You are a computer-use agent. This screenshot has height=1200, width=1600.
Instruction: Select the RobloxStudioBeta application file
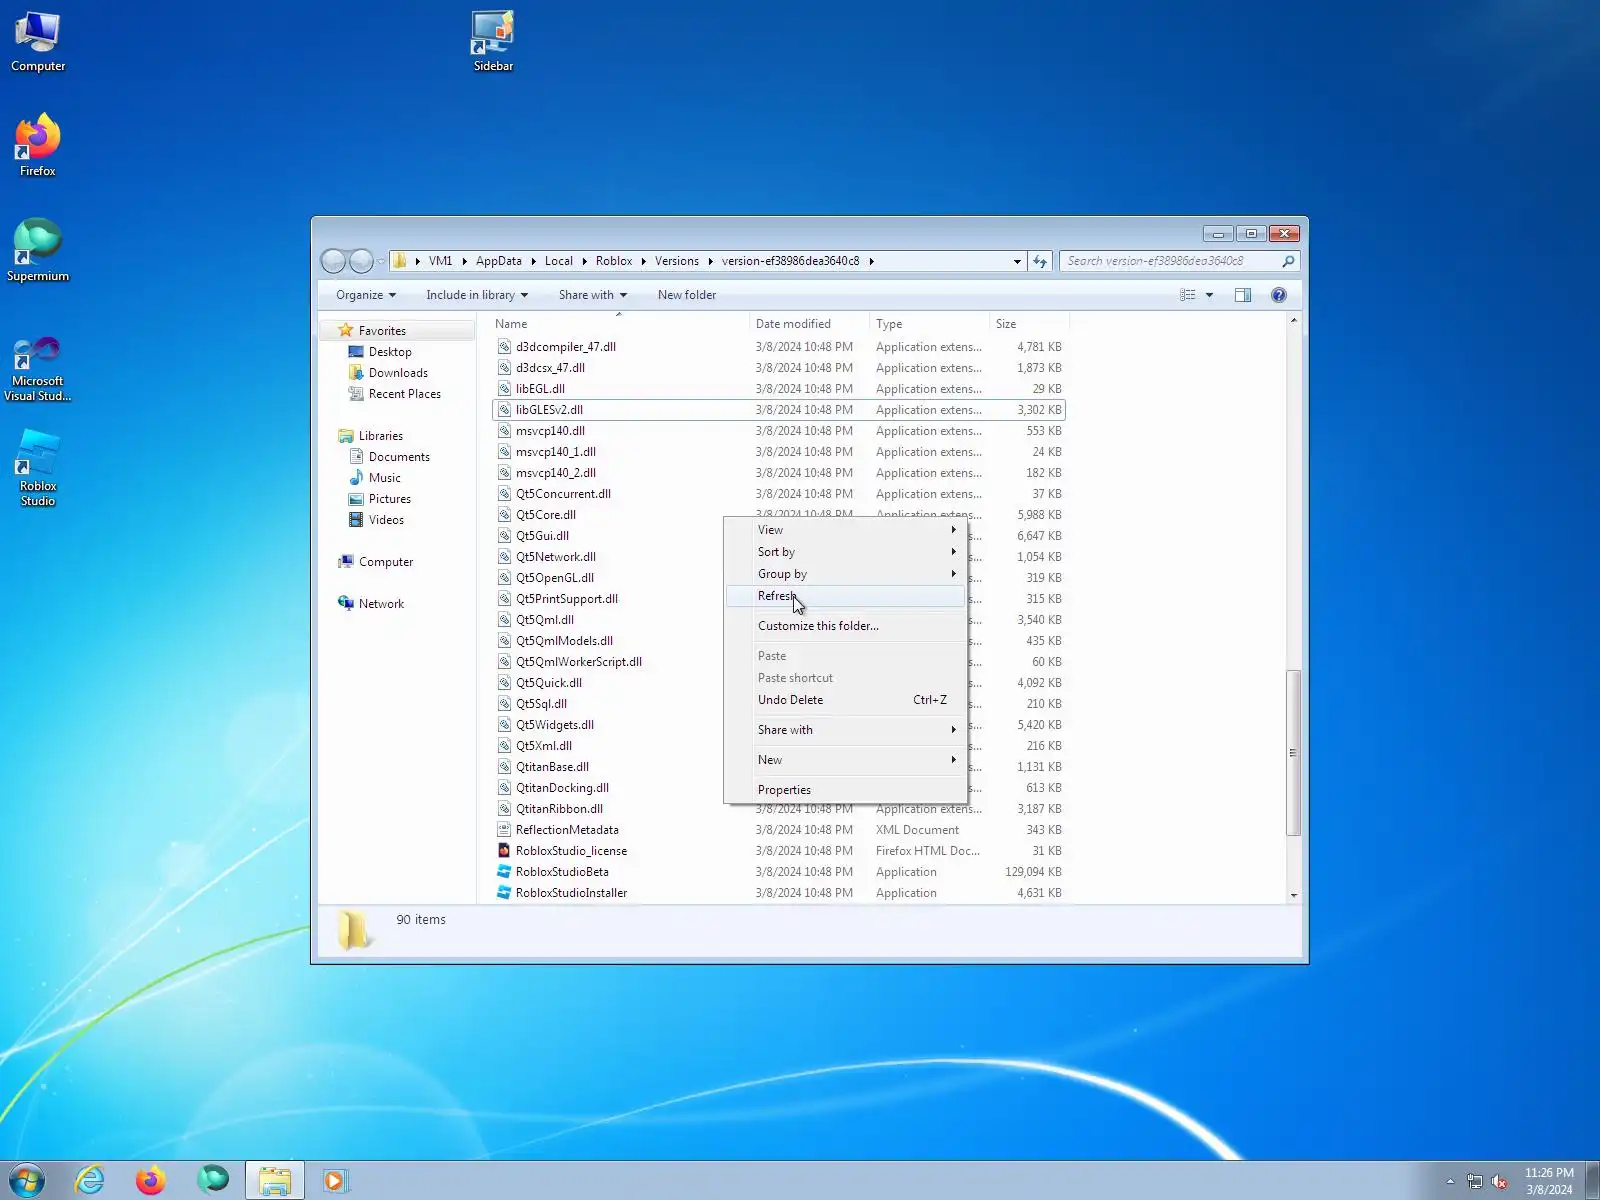point(779,872)
